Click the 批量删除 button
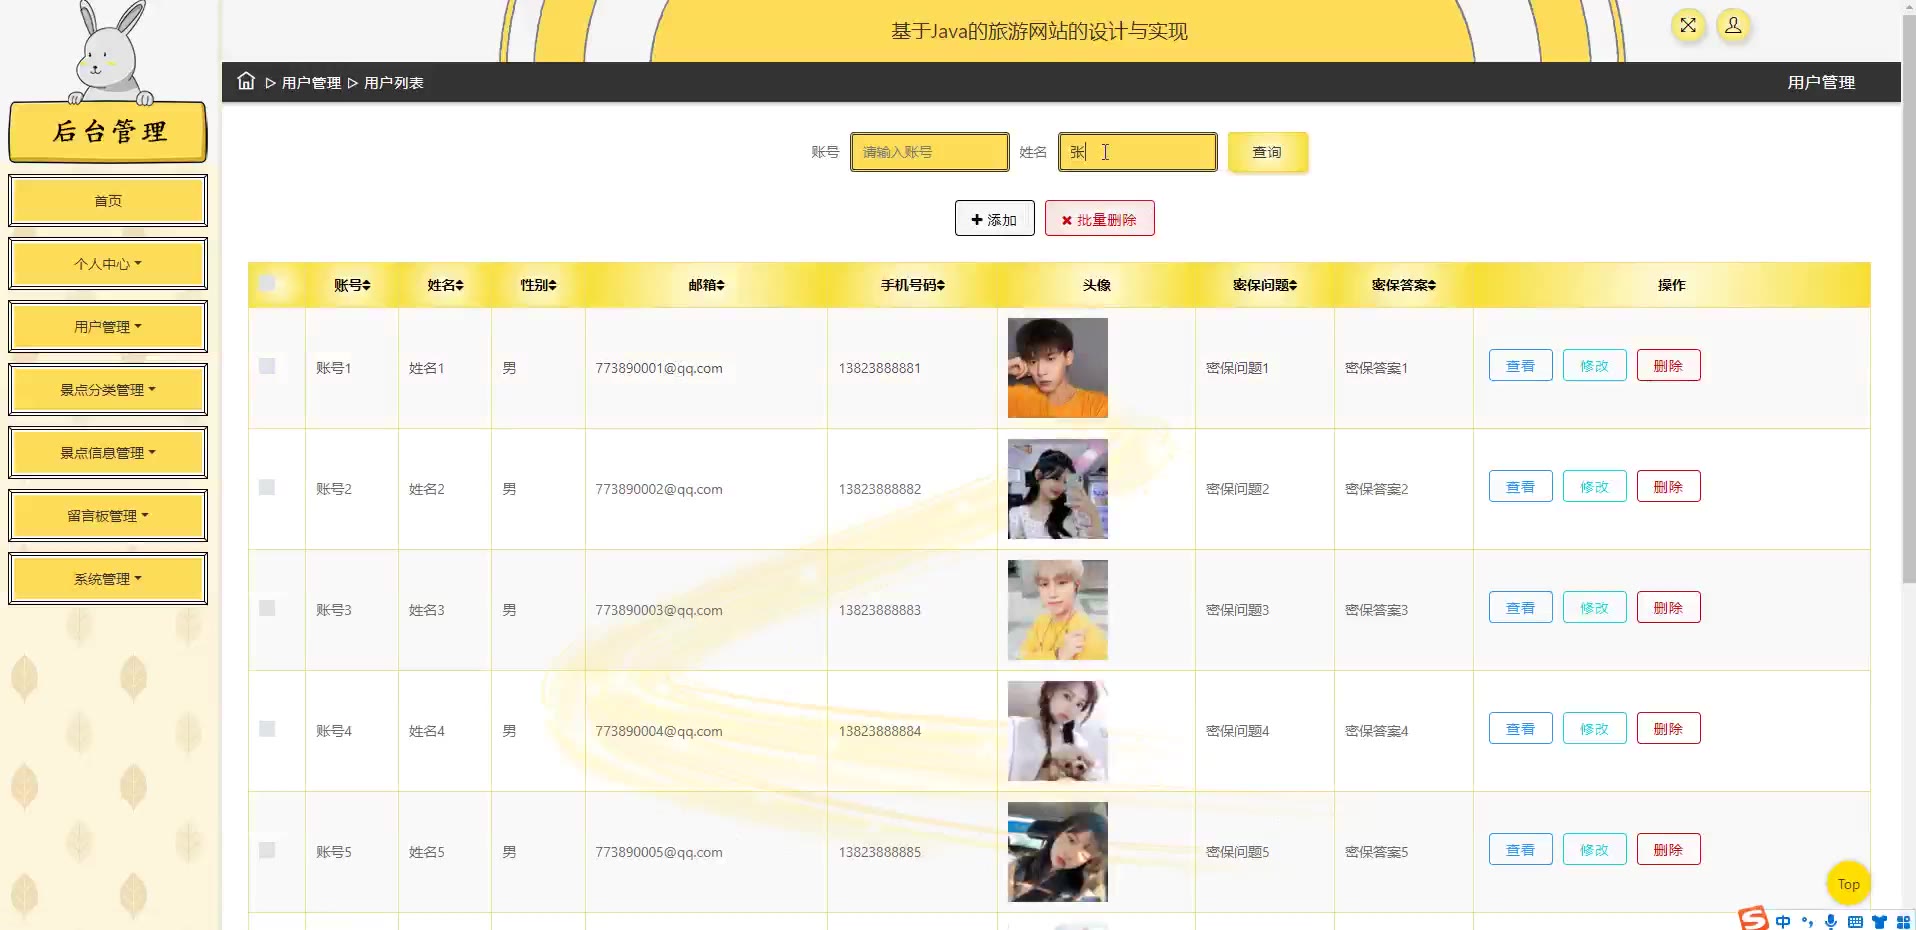1916x930 pixels. pos(1099,219)
